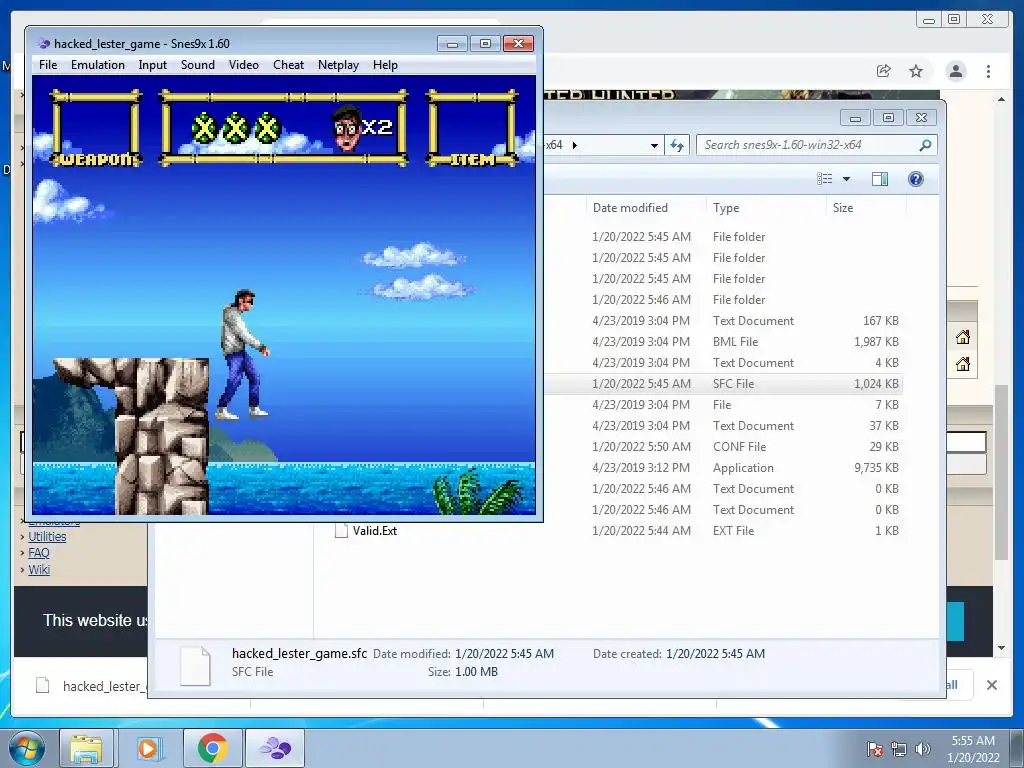Select the Application row of 9,735 KB
This screenshot has height=768, width=1024.
tap(722, 468)
